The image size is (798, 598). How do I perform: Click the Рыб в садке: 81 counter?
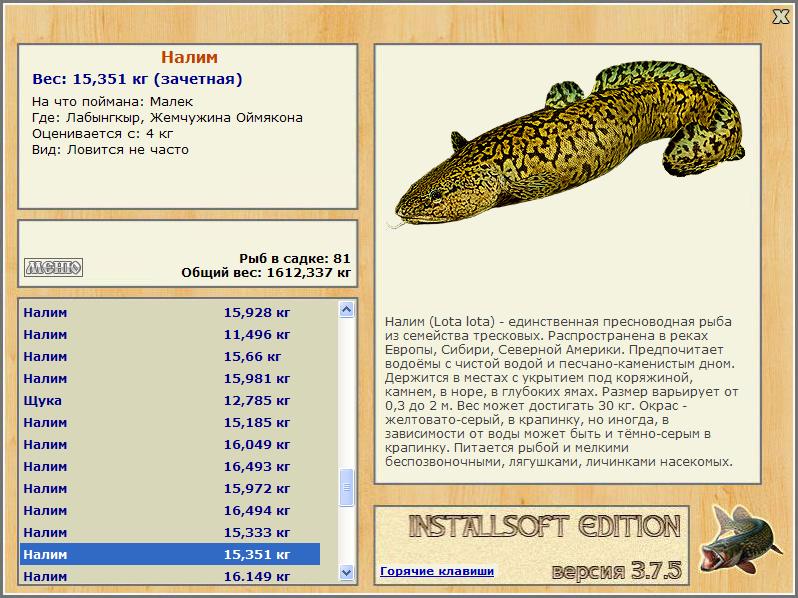(295, 259)
